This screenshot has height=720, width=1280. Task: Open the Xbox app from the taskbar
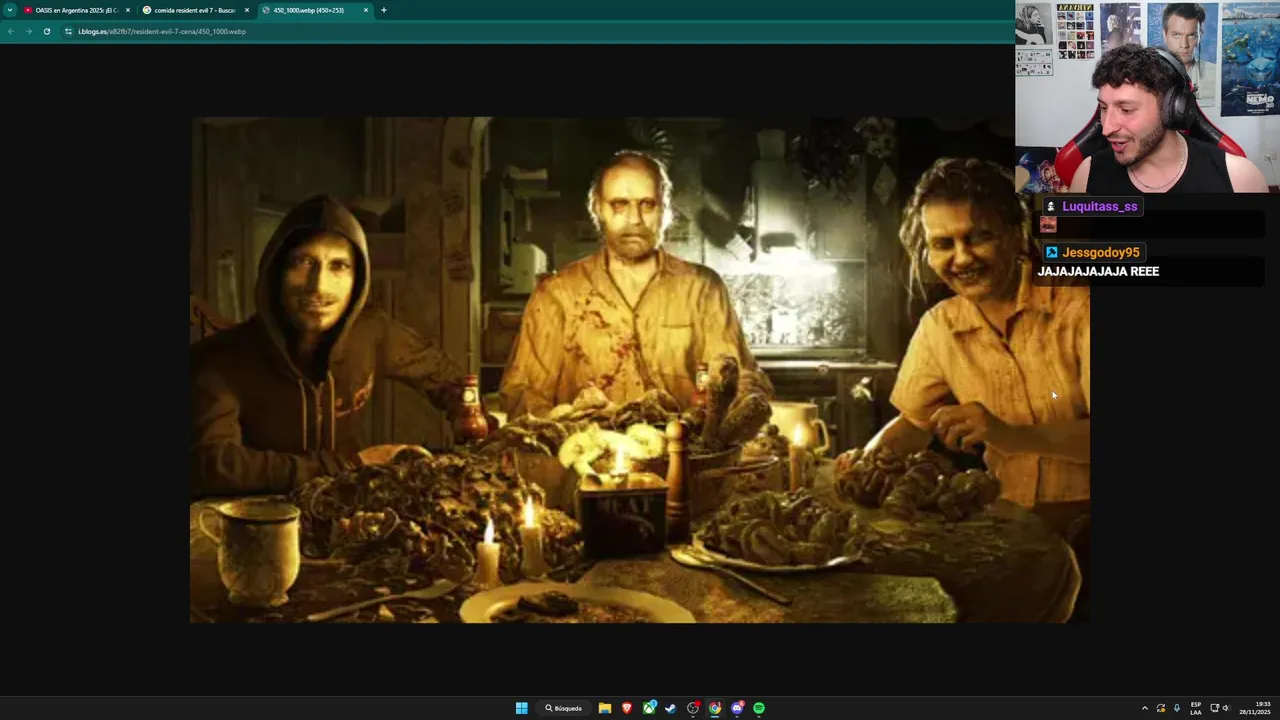click(x=649, y=708)
